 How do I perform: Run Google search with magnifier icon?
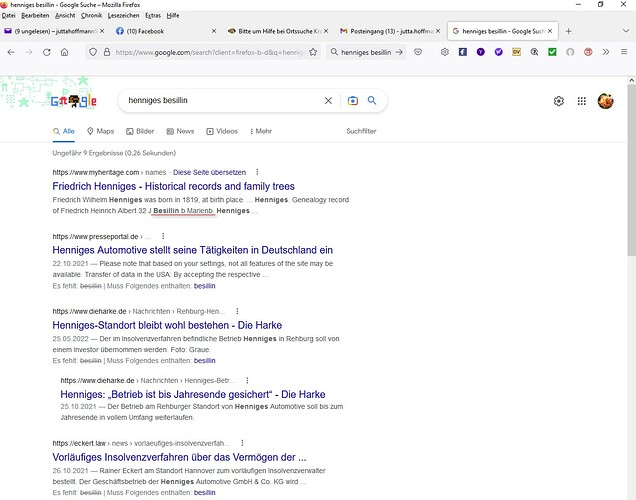[x=372, y=100]
